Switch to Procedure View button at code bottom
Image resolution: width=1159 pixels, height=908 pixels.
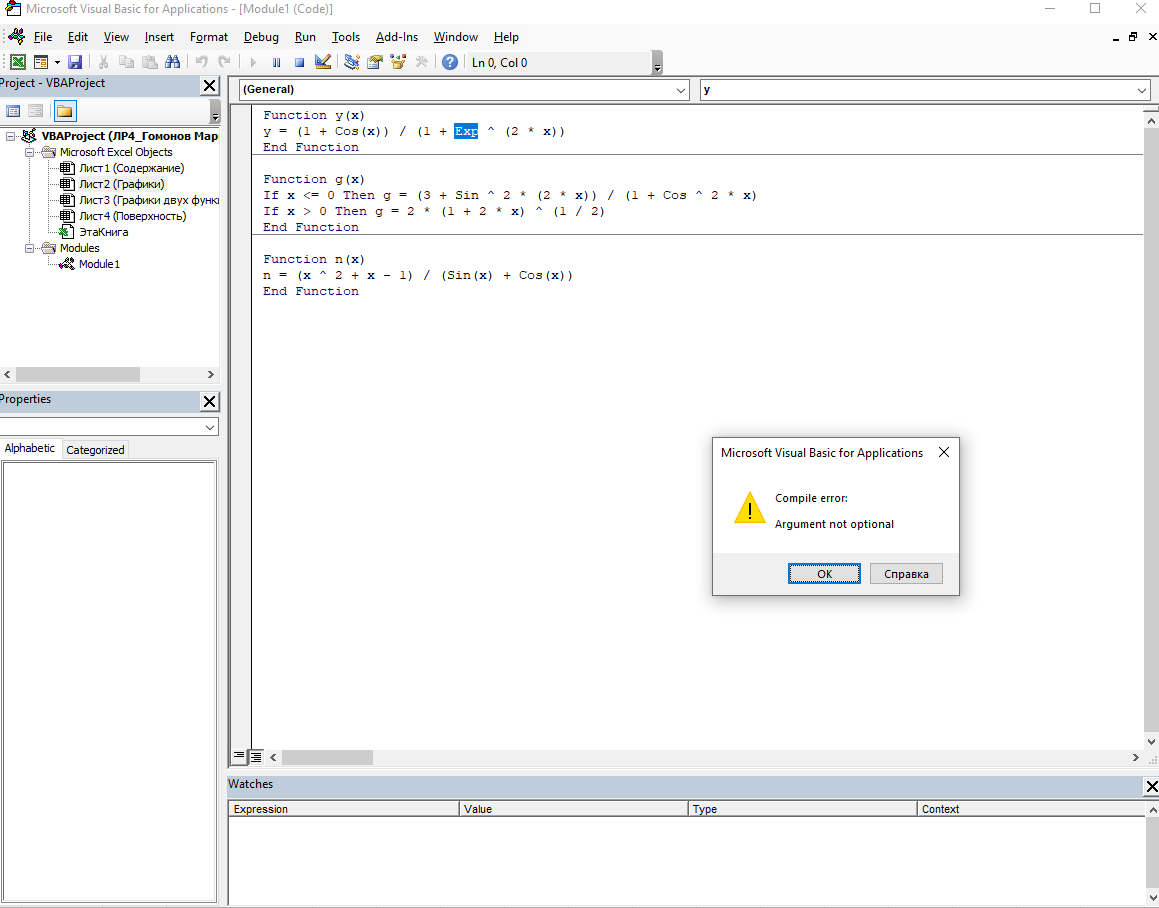[x=239, y=756]
